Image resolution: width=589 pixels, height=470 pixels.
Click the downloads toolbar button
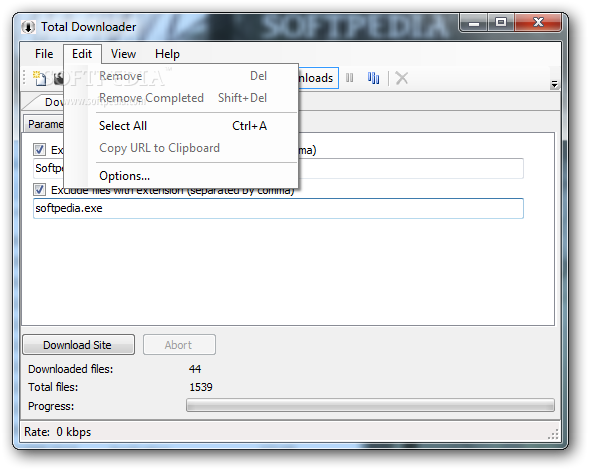click(x=318, y=78)
